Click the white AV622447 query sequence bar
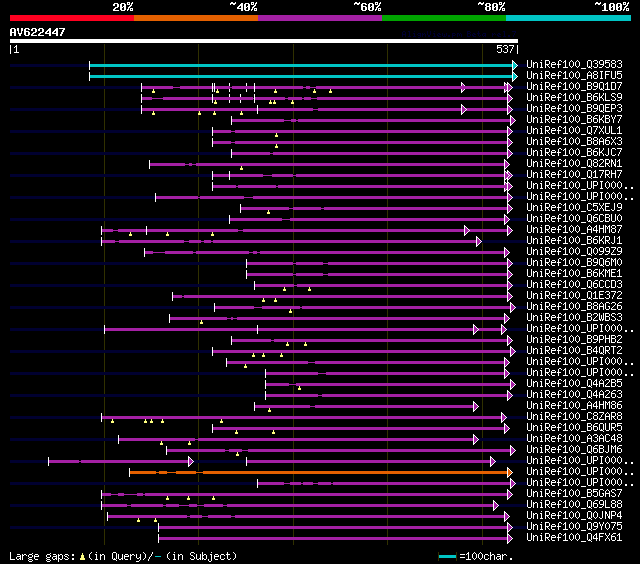640x564 pixels. tap(264, 41)
